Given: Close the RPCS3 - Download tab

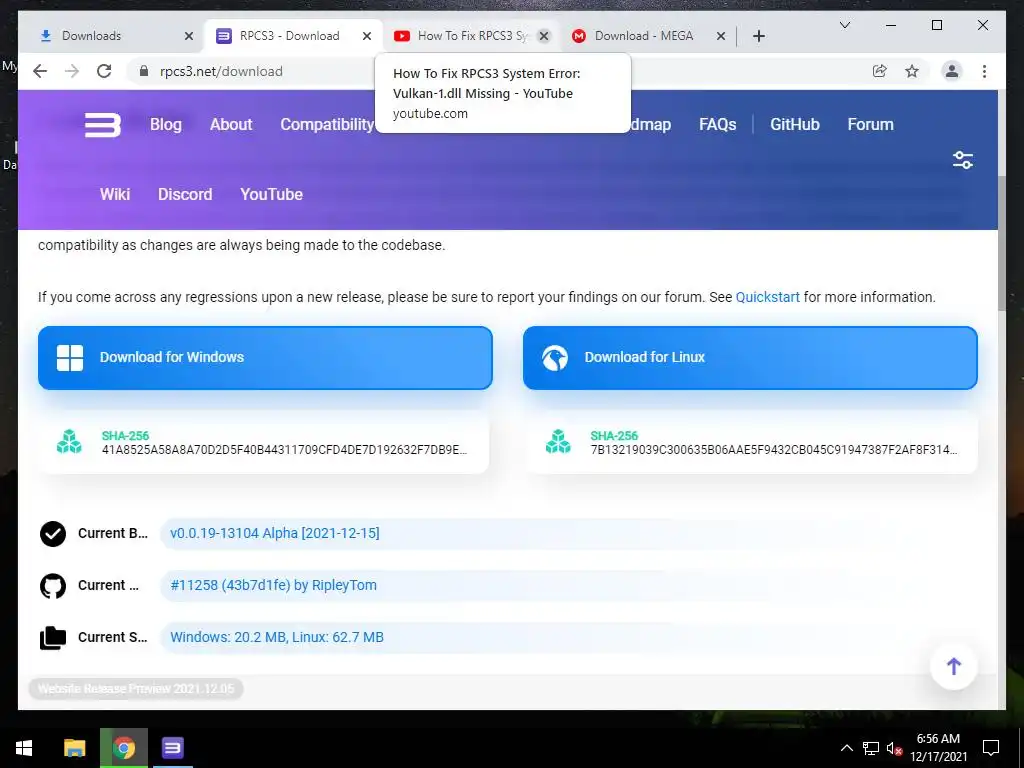Looking at the screenshot, I should [367, 36].
